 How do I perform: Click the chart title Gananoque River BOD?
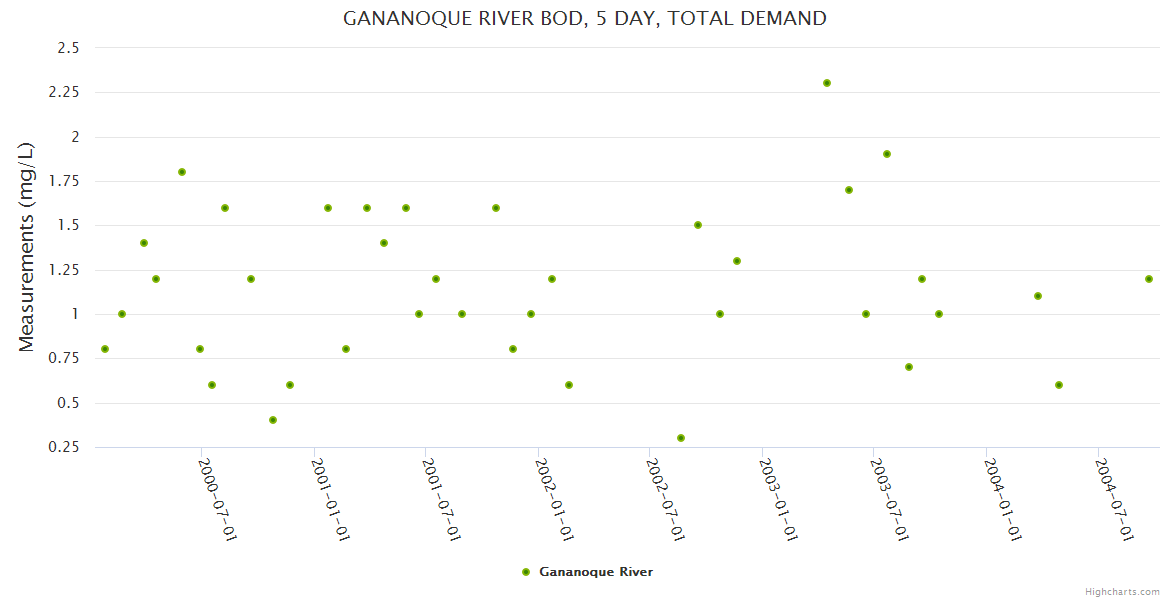[585, 18]
